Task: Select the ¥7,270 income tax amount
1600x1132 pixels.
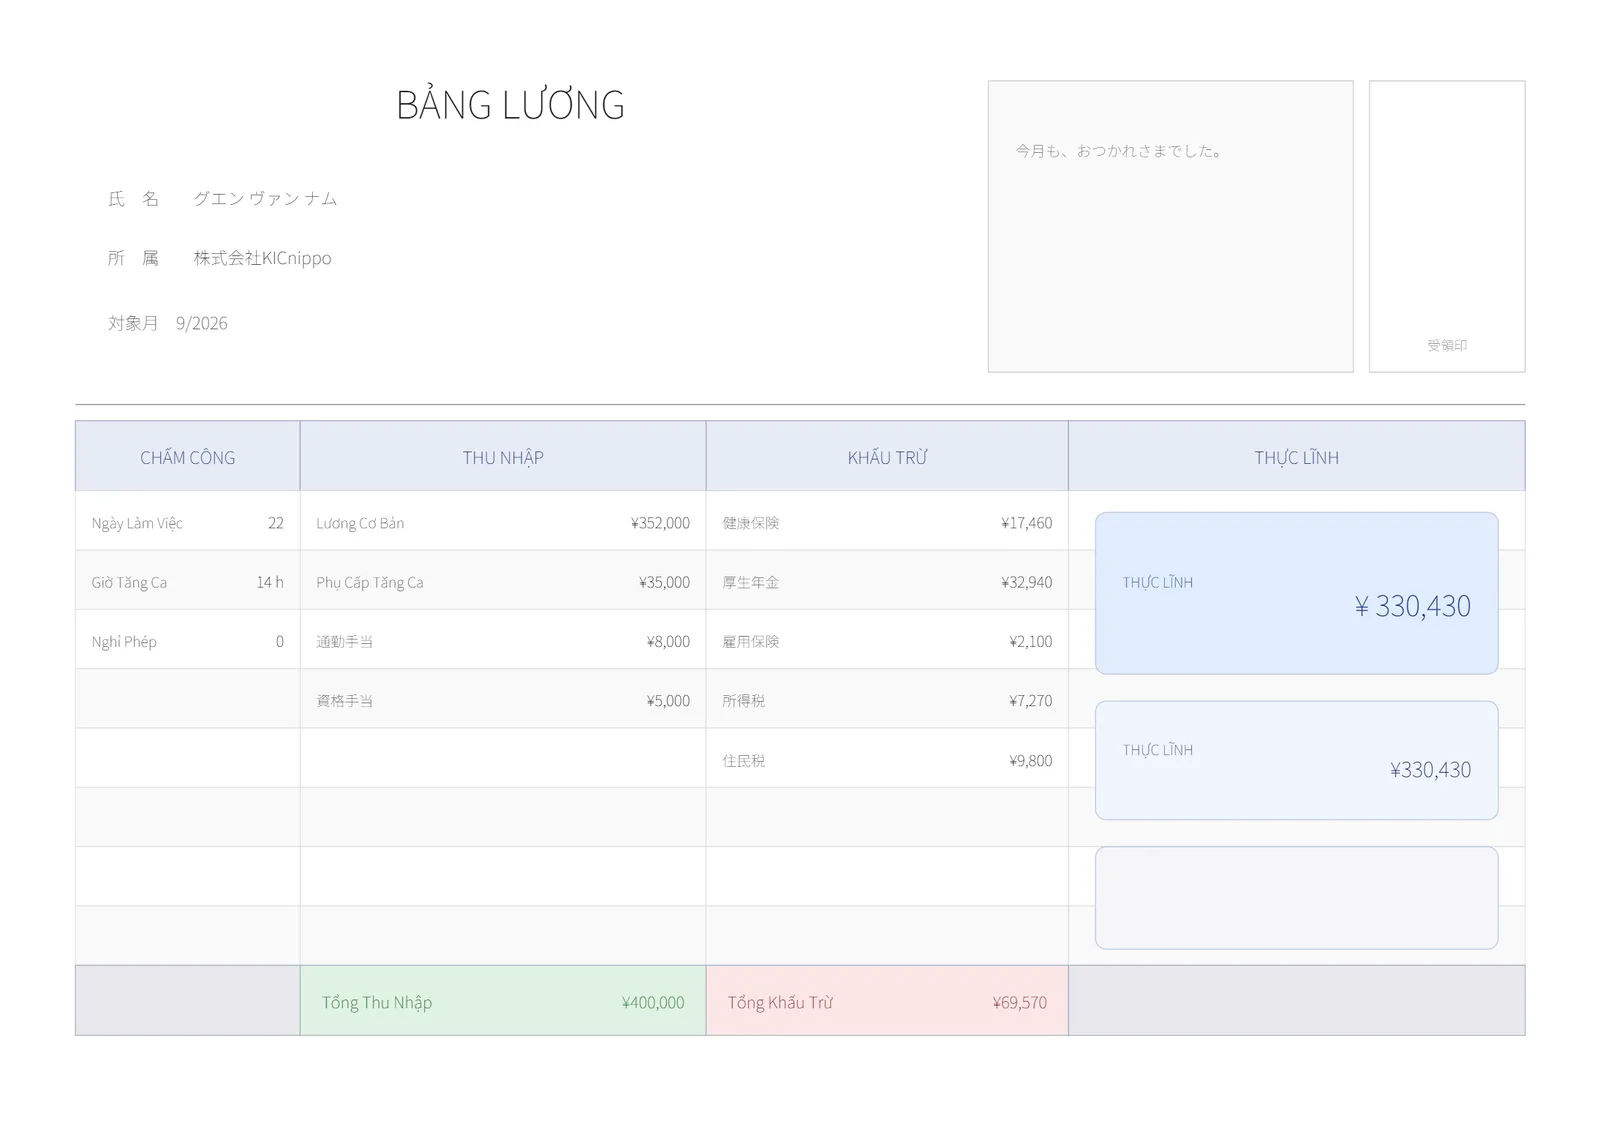Action: tap(1030, 701)
